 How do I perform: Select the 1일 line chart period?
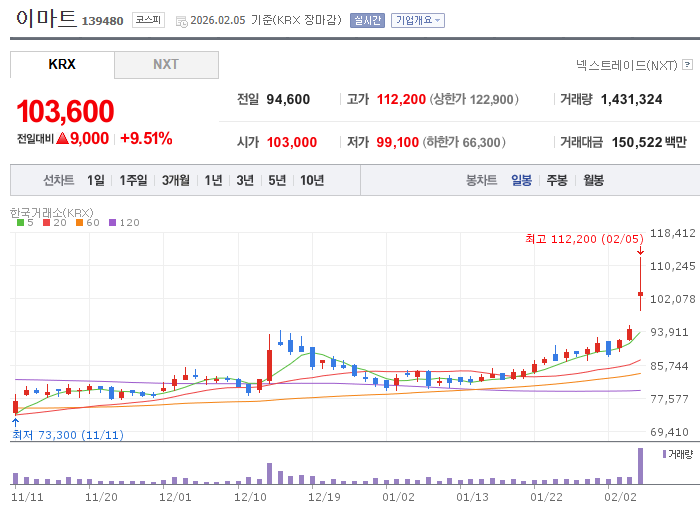[x=96, y=180]
